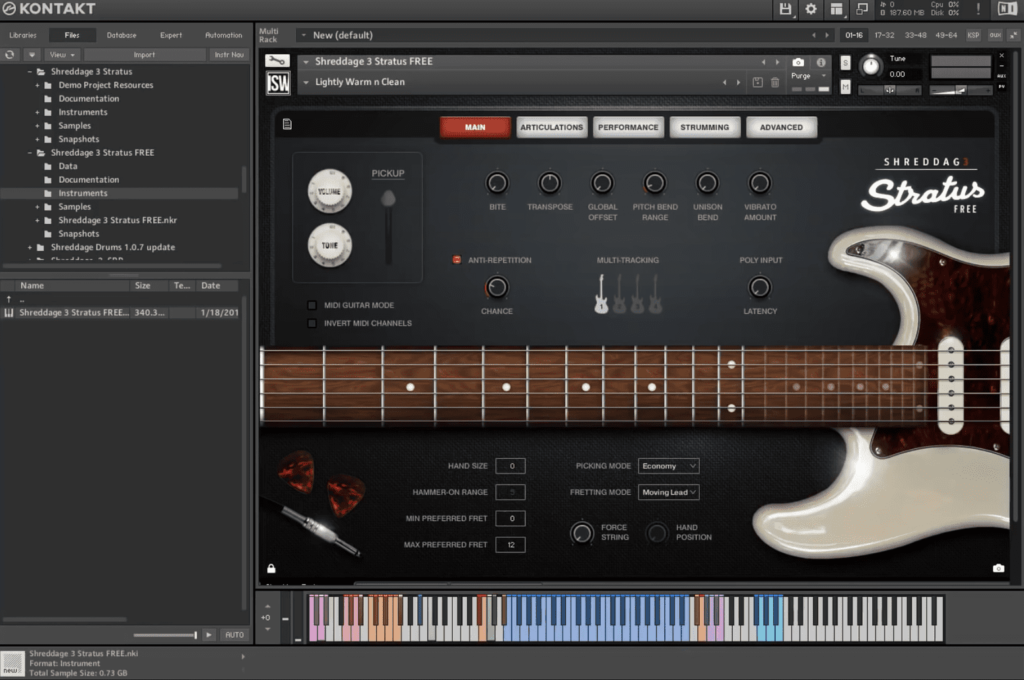1024x680 pixels.
Task: Toggle the workspace layout panel icon
Action: point(836,9)
